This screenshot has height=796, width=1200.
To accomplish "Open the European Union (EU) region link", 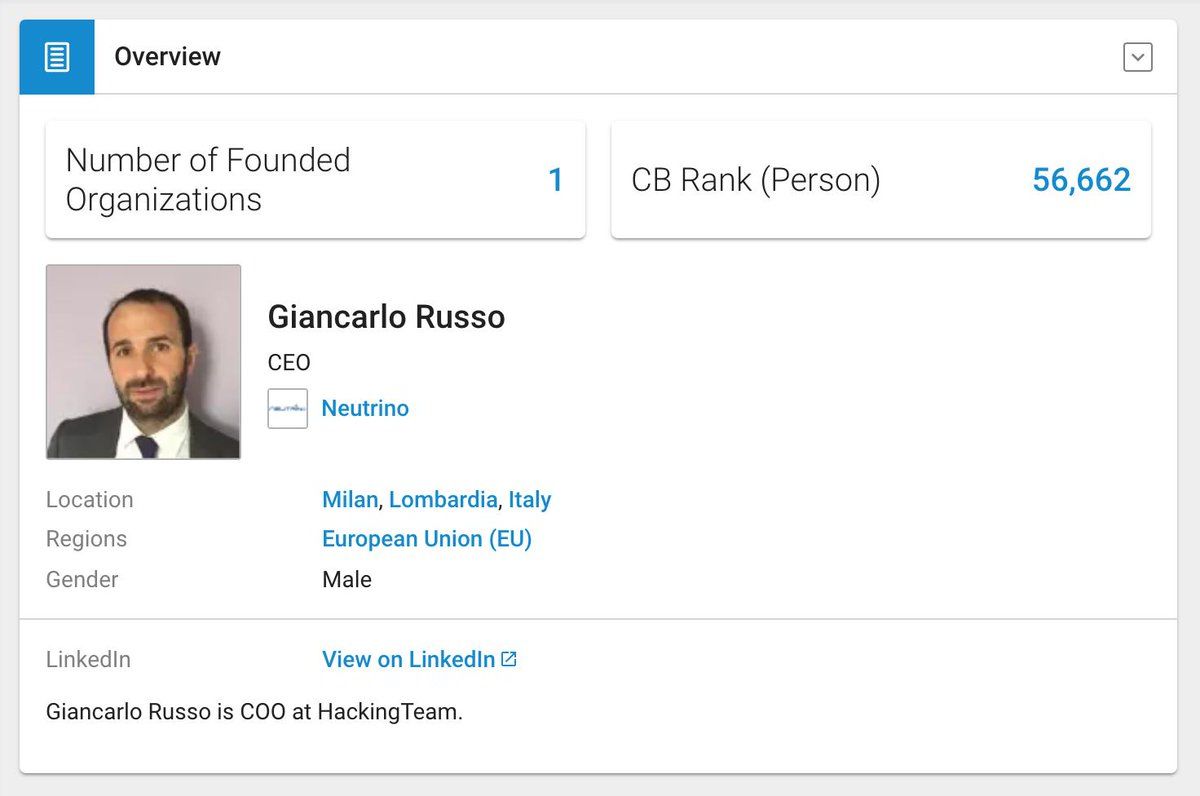I will point(427,539).
